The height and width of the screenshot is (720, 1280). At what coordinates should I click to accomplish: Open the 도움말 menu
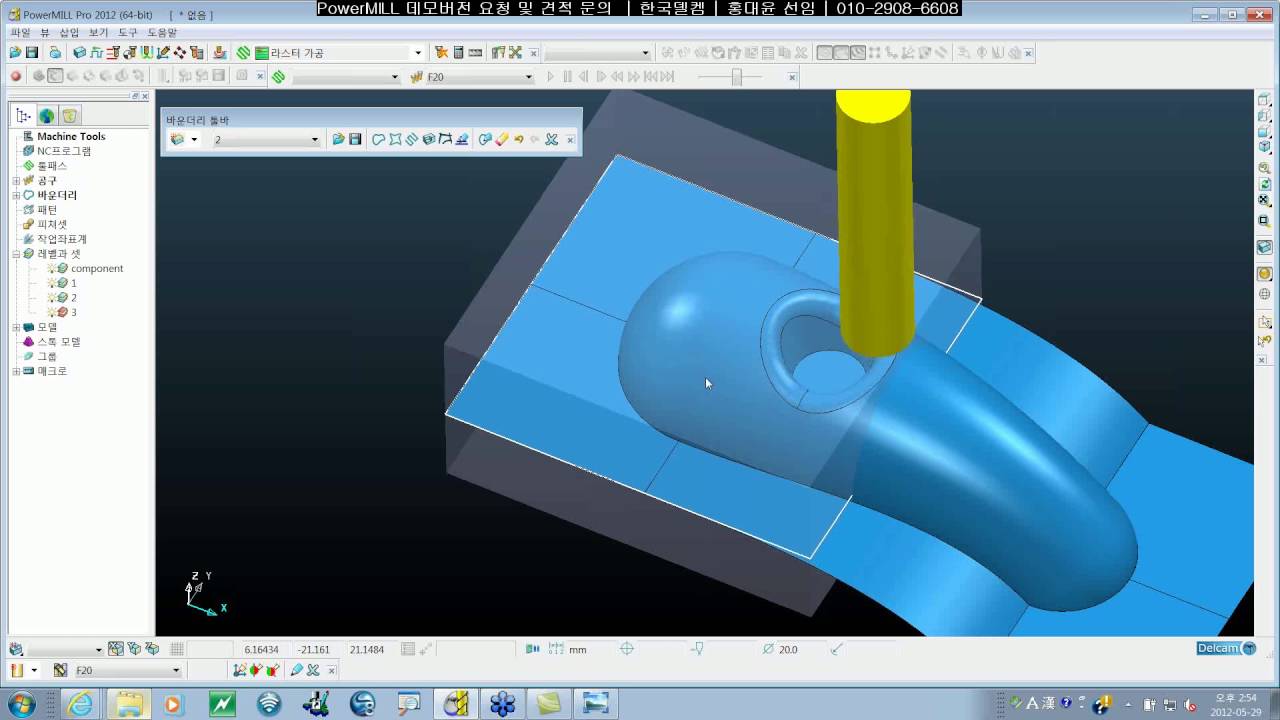coord(162,32)
